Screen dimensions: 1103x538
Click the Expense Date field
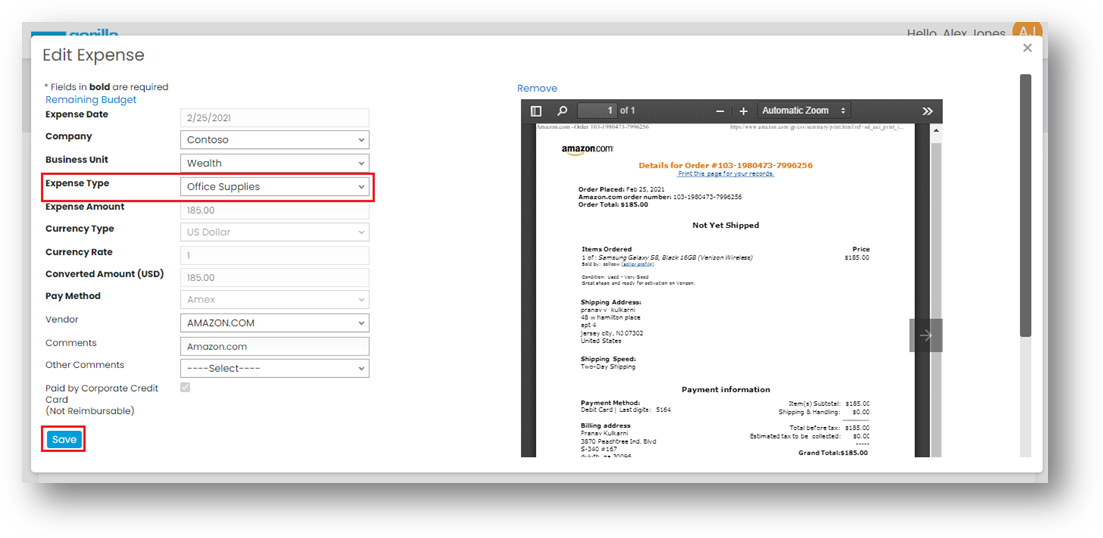[274, 117]
